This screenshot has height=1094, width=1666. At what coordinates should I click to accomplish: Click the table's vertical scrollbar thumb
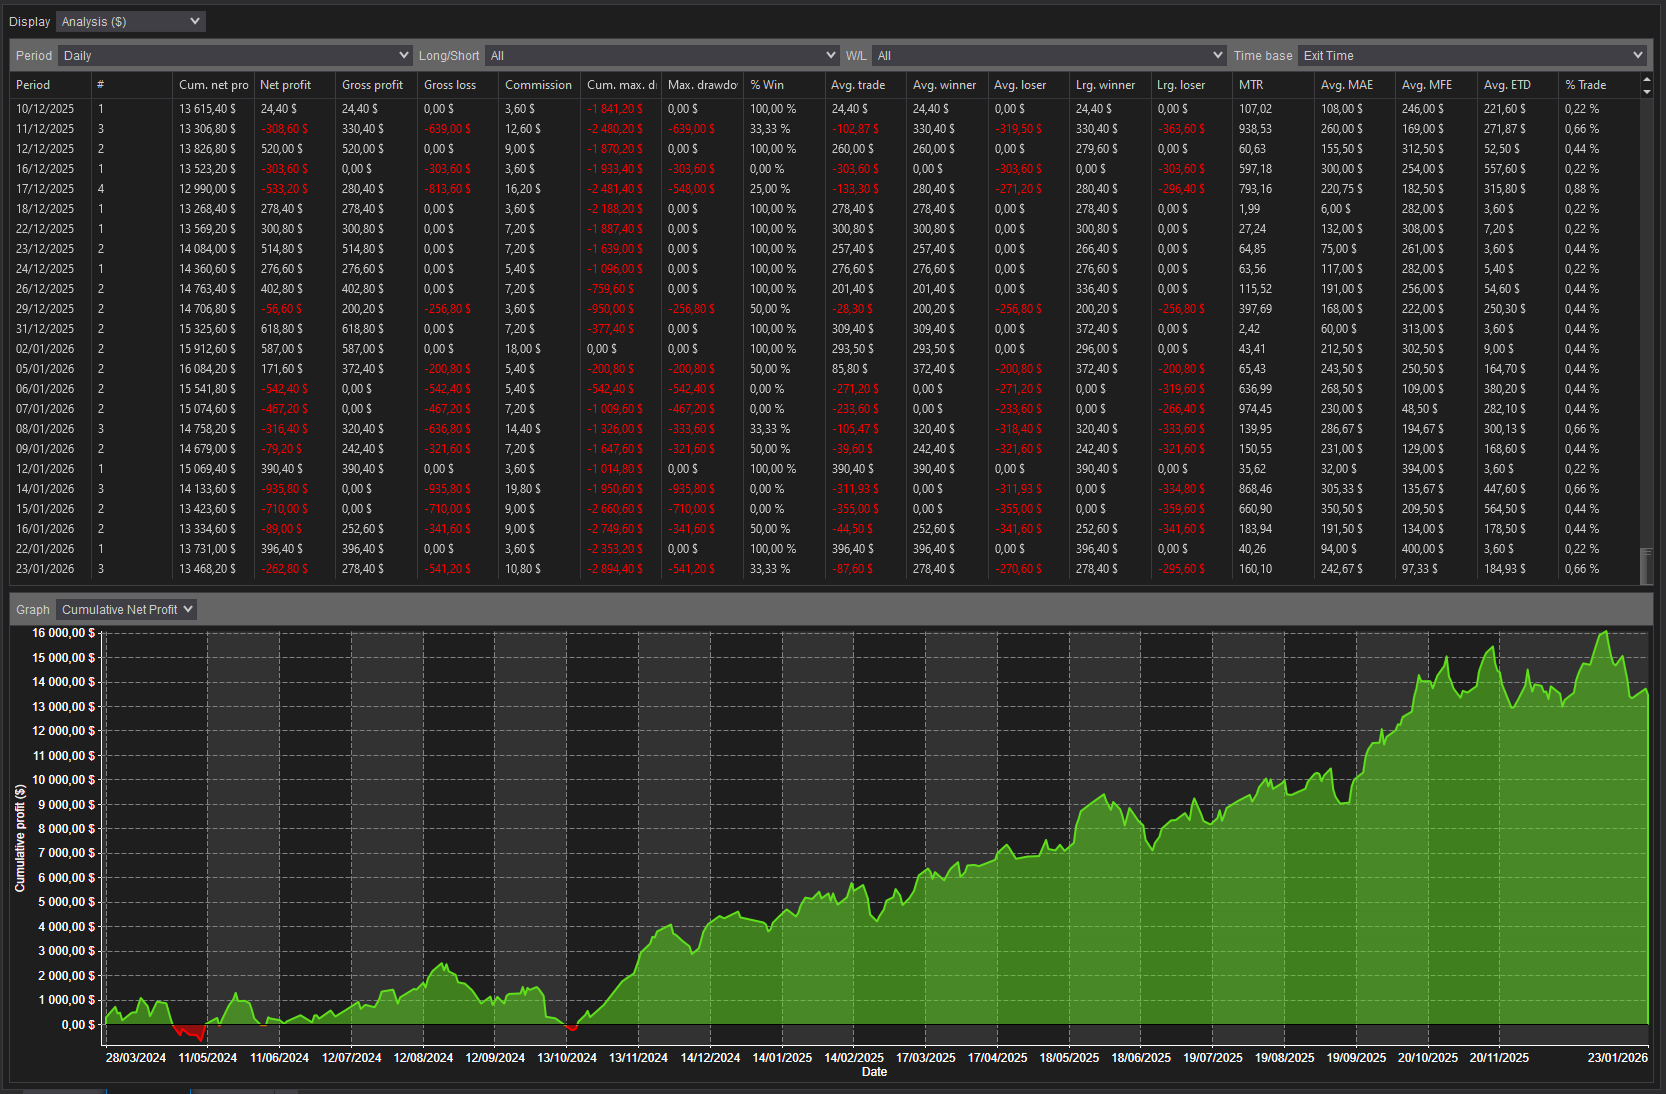click(1646, 565)
